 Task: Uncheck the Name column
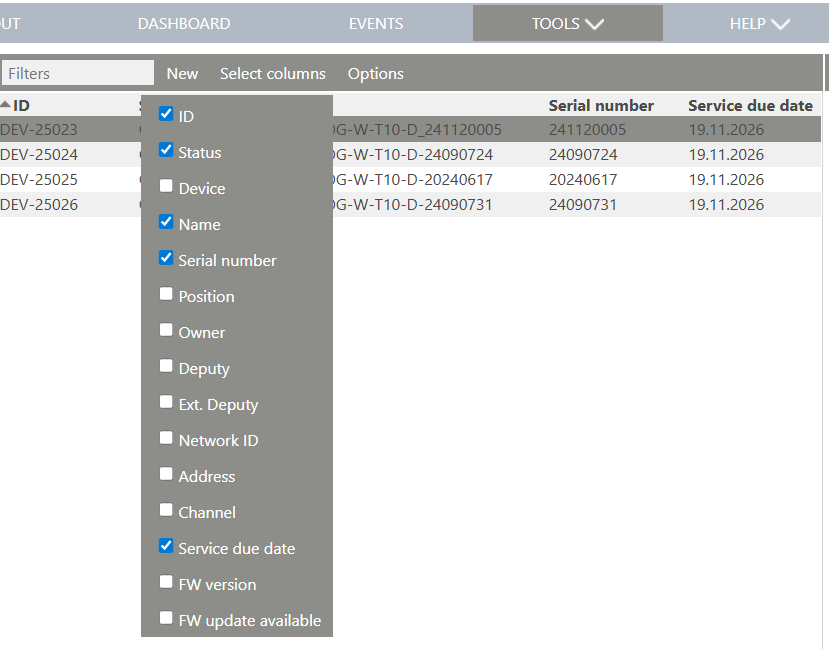tap(166, 221)
